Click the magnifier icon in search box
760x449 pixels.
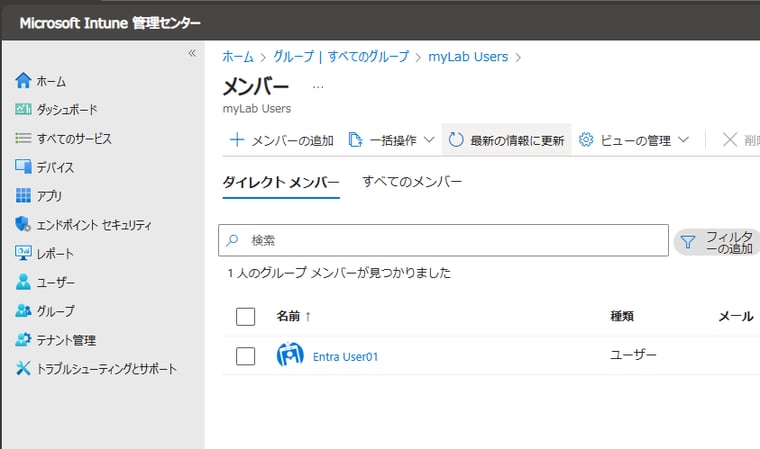233,240
